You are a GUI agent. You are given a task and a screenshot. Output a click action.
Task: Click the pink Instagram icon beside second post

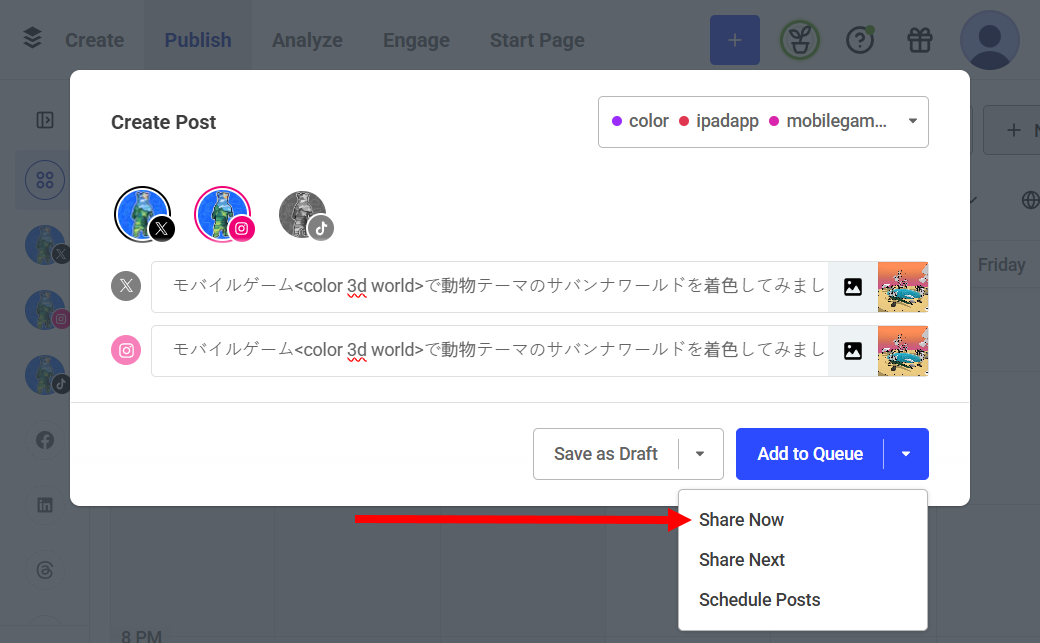click(x=126, y=350)
